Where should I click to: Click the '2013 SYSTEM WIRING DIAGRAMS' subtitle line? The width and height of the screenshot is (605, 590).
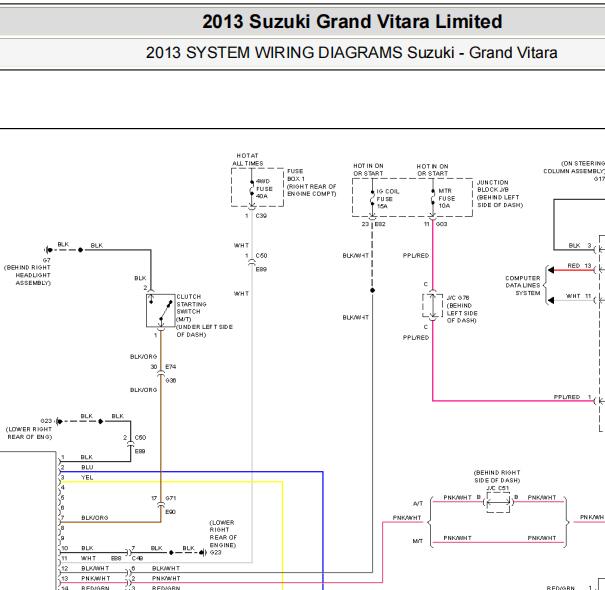[352, 53]
